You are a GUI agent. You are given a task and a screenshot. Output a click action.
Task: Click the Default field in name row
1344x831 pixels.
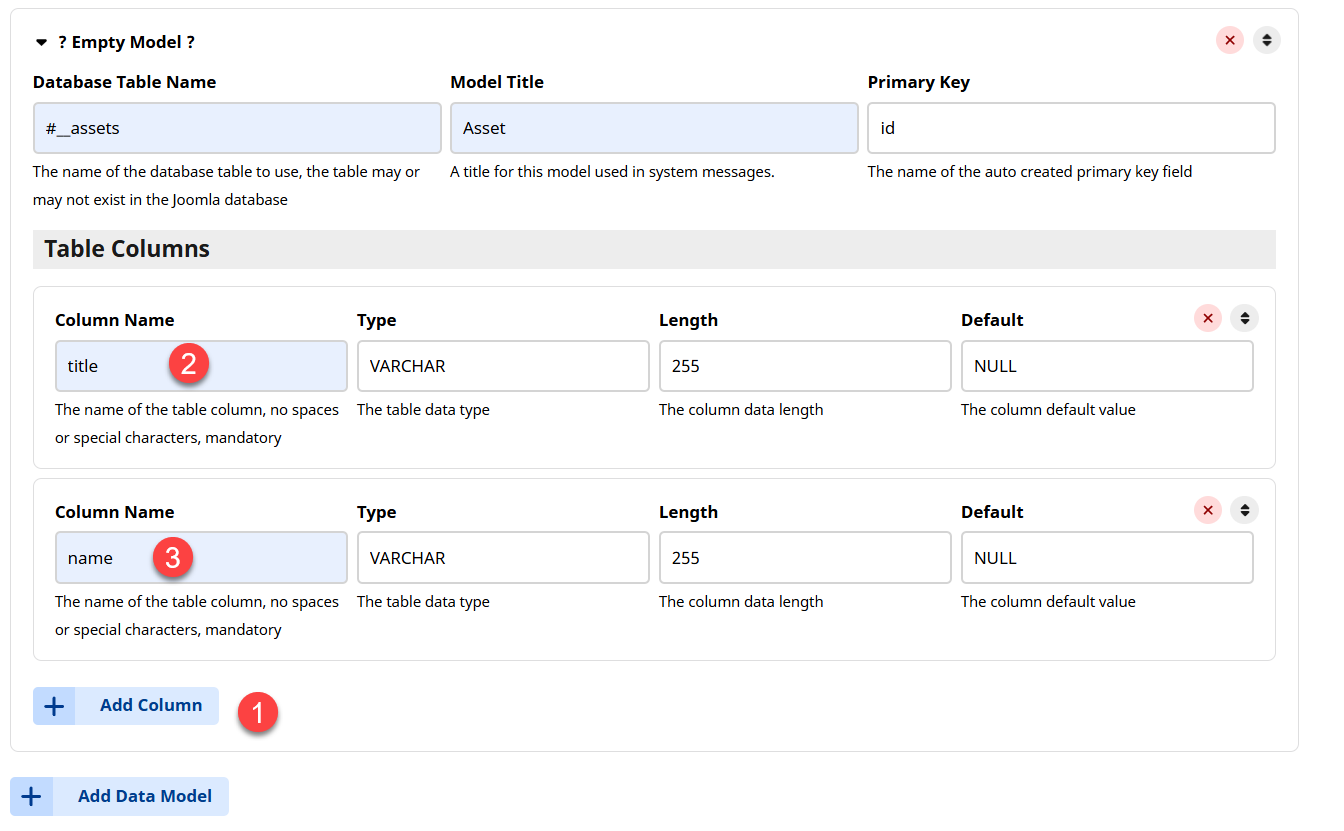1107,558
